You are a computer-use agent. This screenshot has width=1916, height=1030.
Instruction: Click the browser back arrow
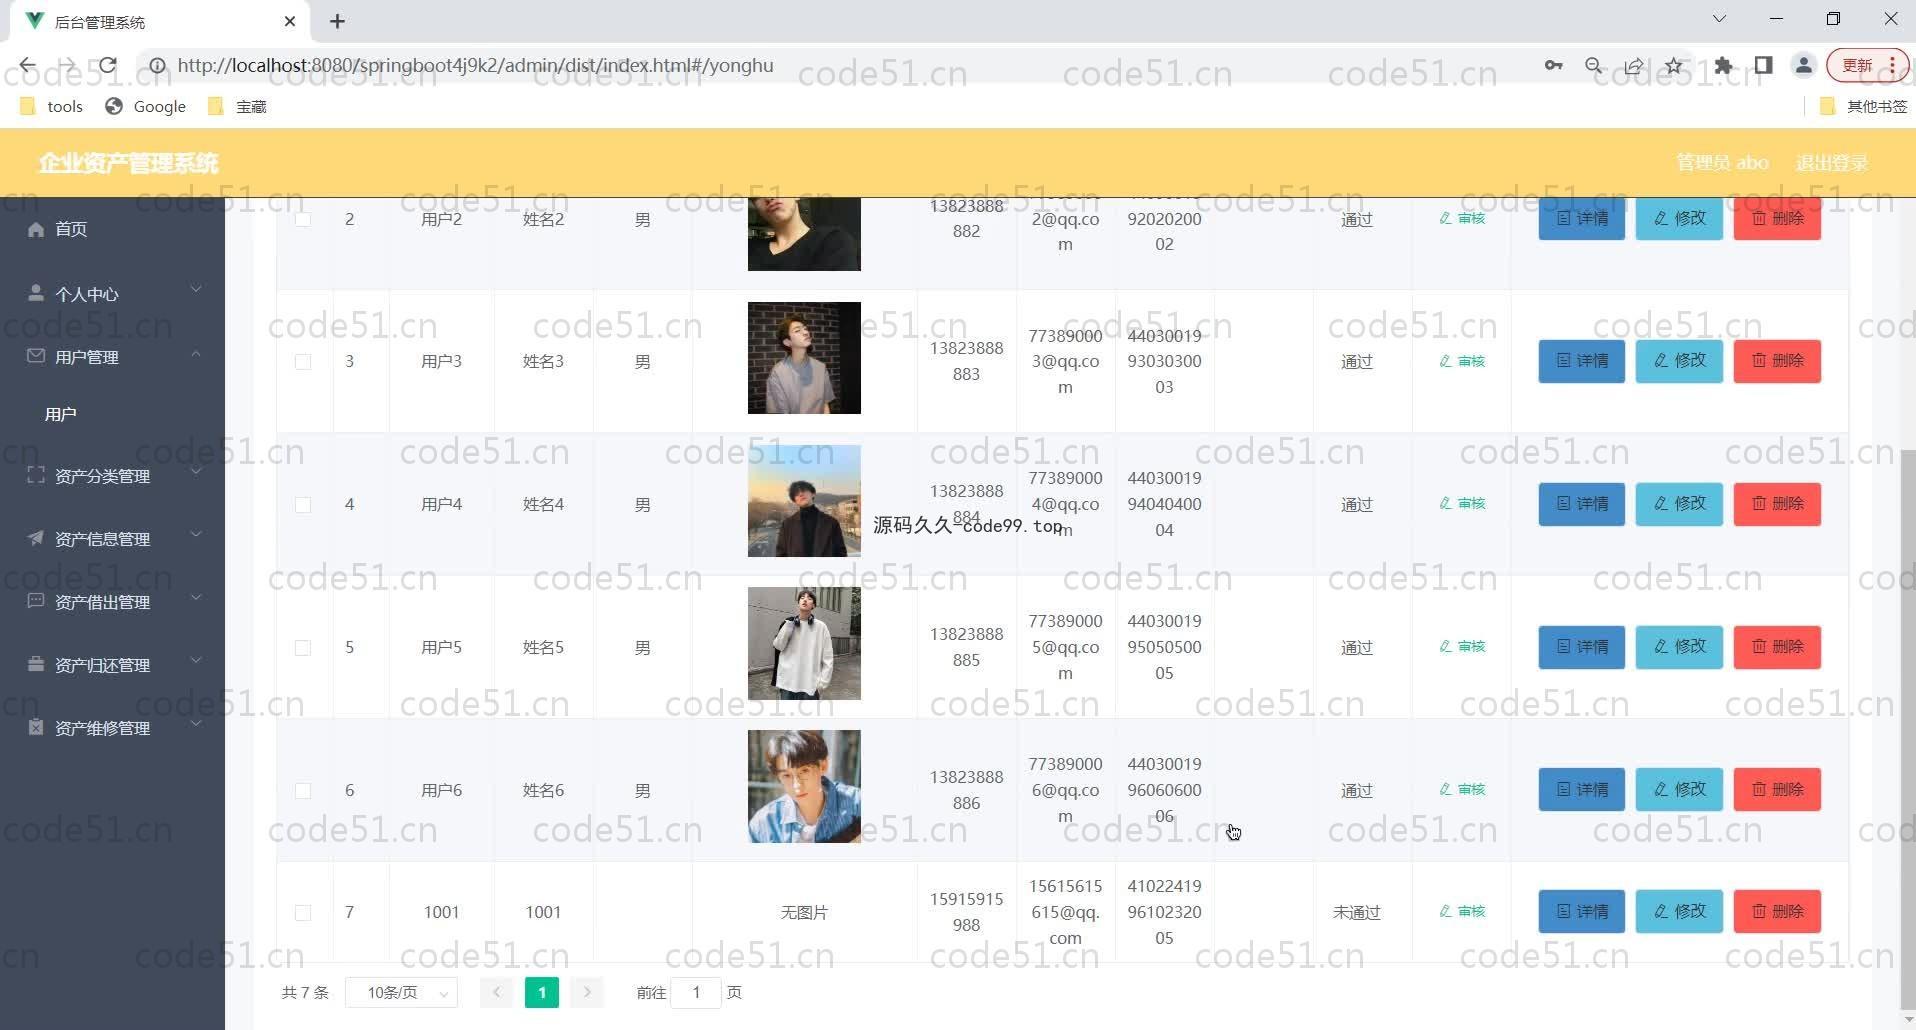[x=27, y=65]
